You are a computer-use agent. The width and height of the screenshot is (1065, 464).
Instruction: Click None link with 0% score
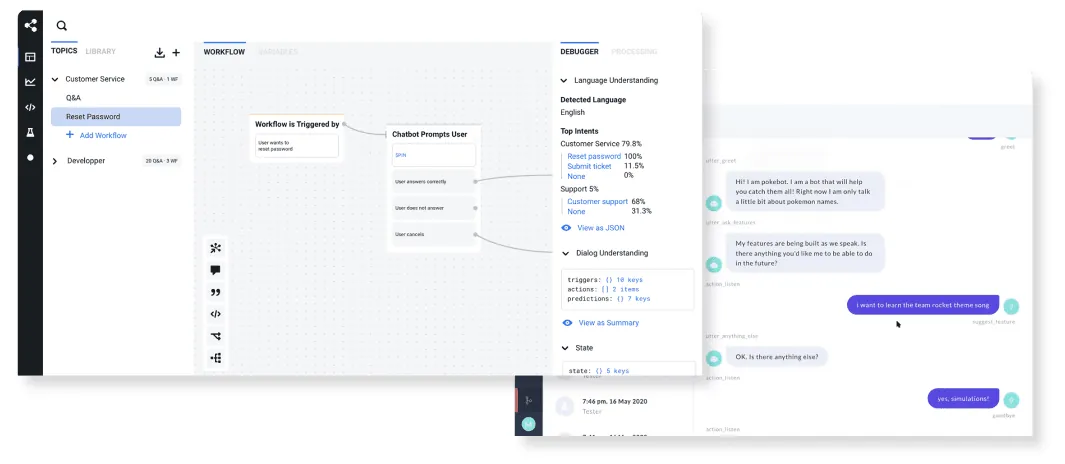576,177
